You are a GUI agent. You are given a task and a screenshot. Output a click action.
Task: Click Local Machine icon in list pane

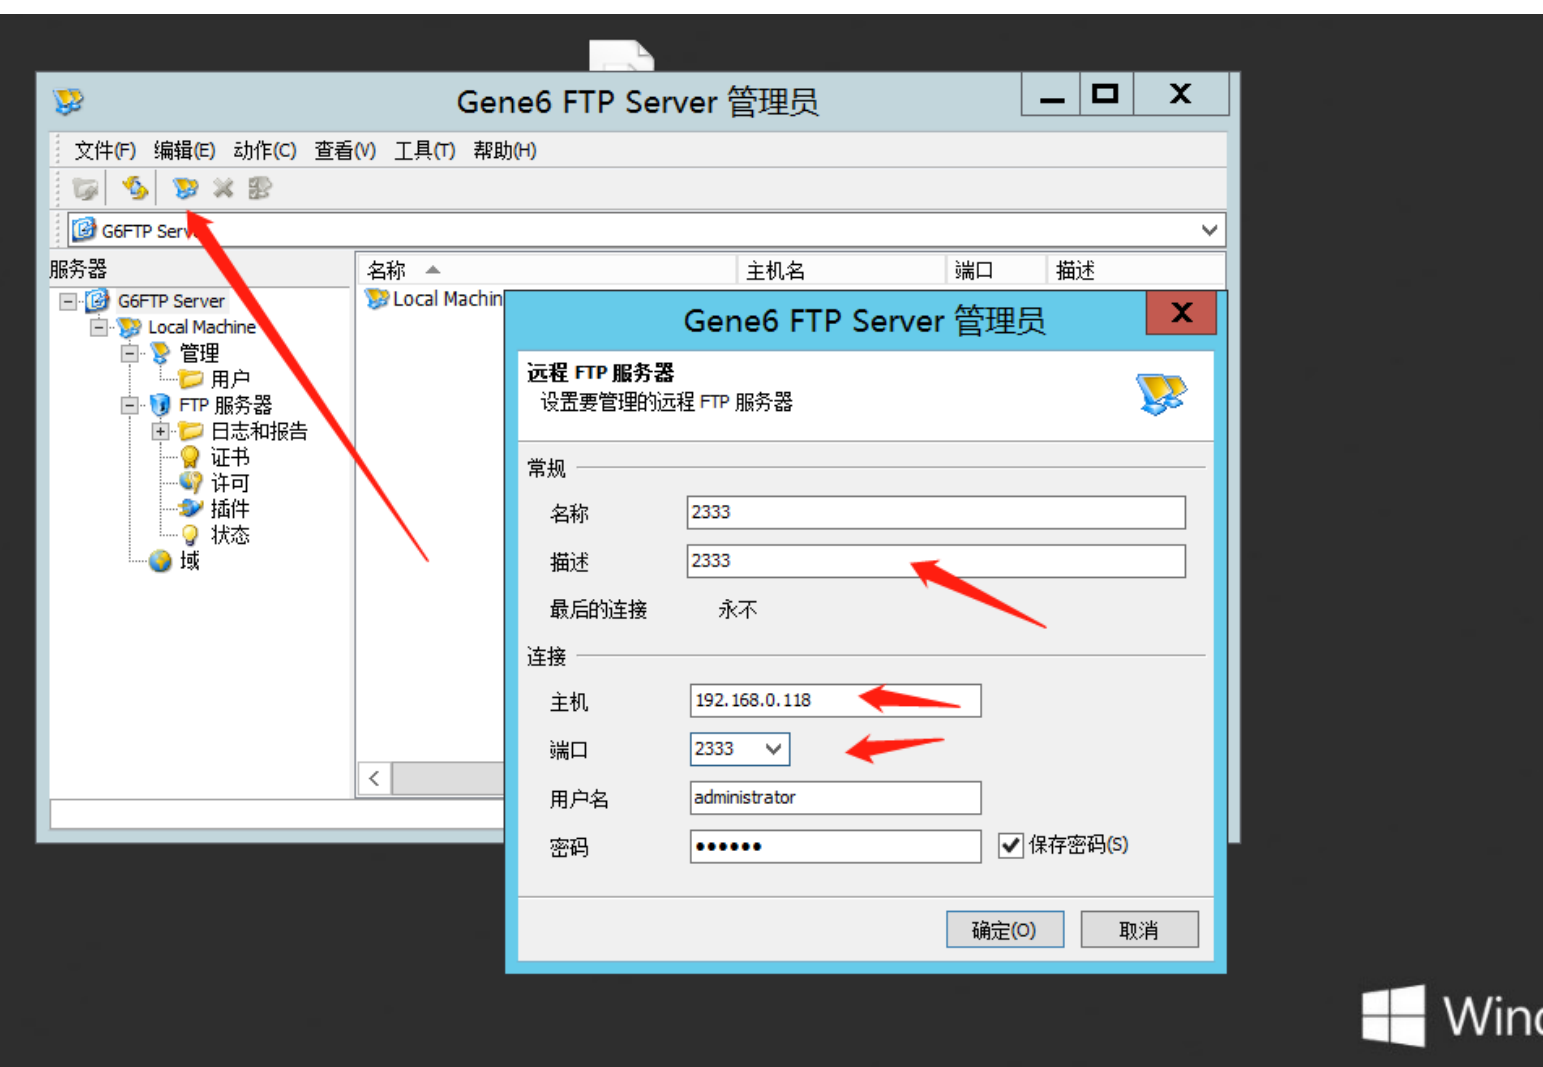coord(377,298)
